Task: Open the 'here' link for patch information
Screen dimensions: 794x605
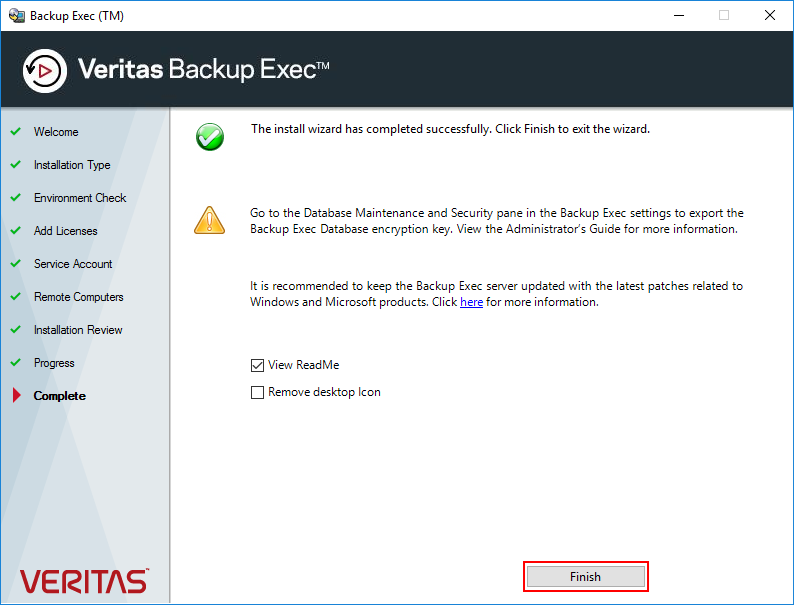Action: click(471, 302)
